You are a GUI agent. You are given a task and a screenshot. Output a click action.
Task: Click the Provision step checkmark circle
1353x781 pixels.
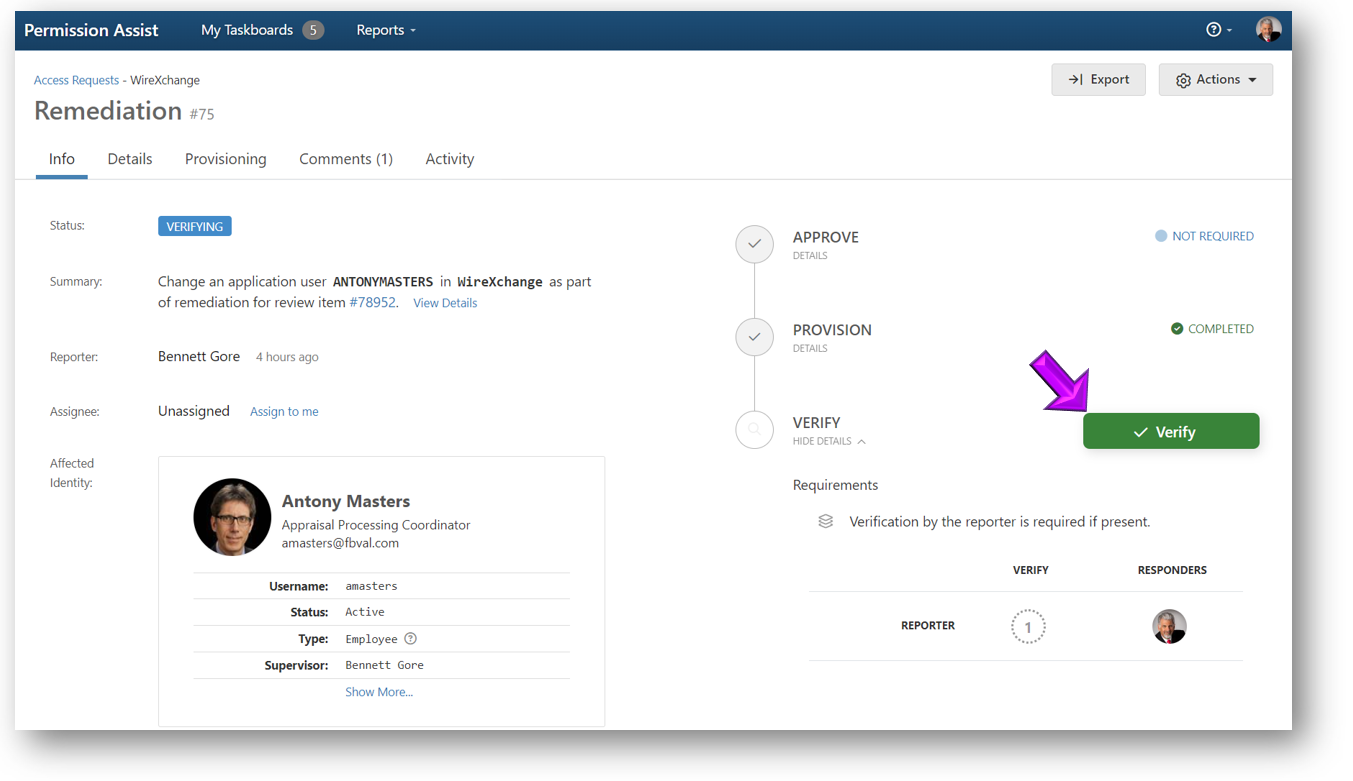[754, 337]
